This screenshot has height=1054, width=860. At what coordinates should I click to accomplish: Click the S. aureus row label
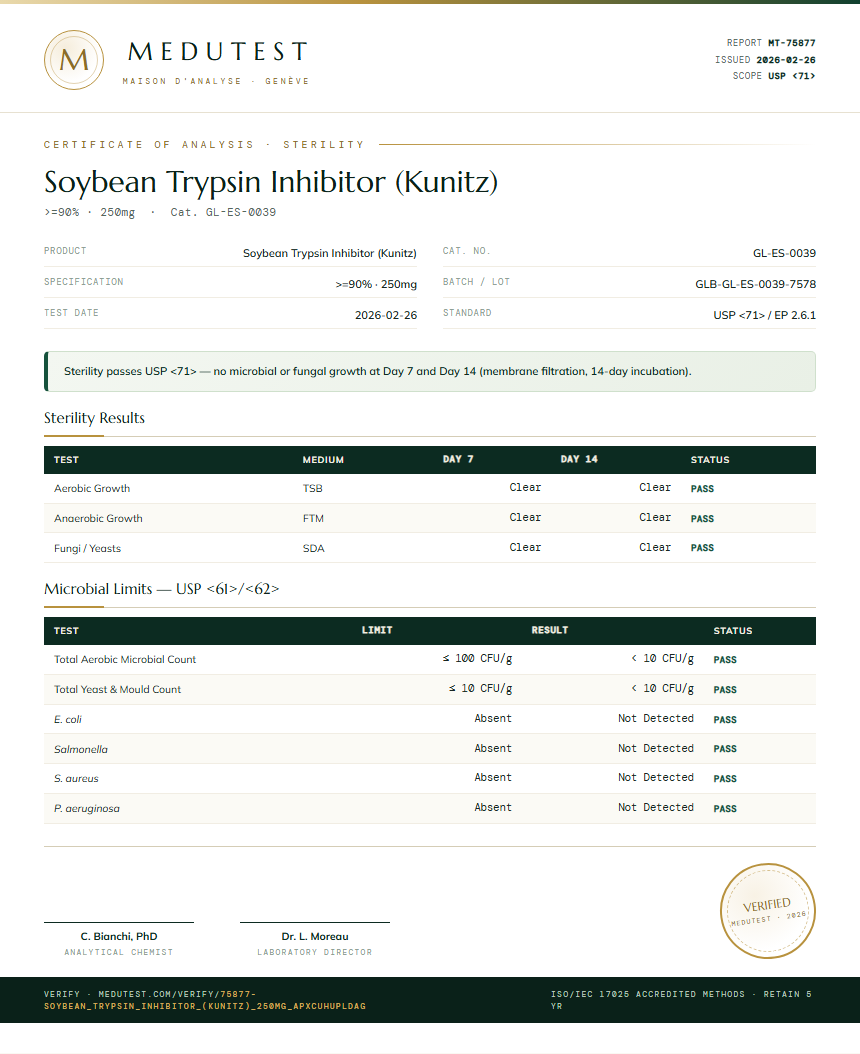76,778
